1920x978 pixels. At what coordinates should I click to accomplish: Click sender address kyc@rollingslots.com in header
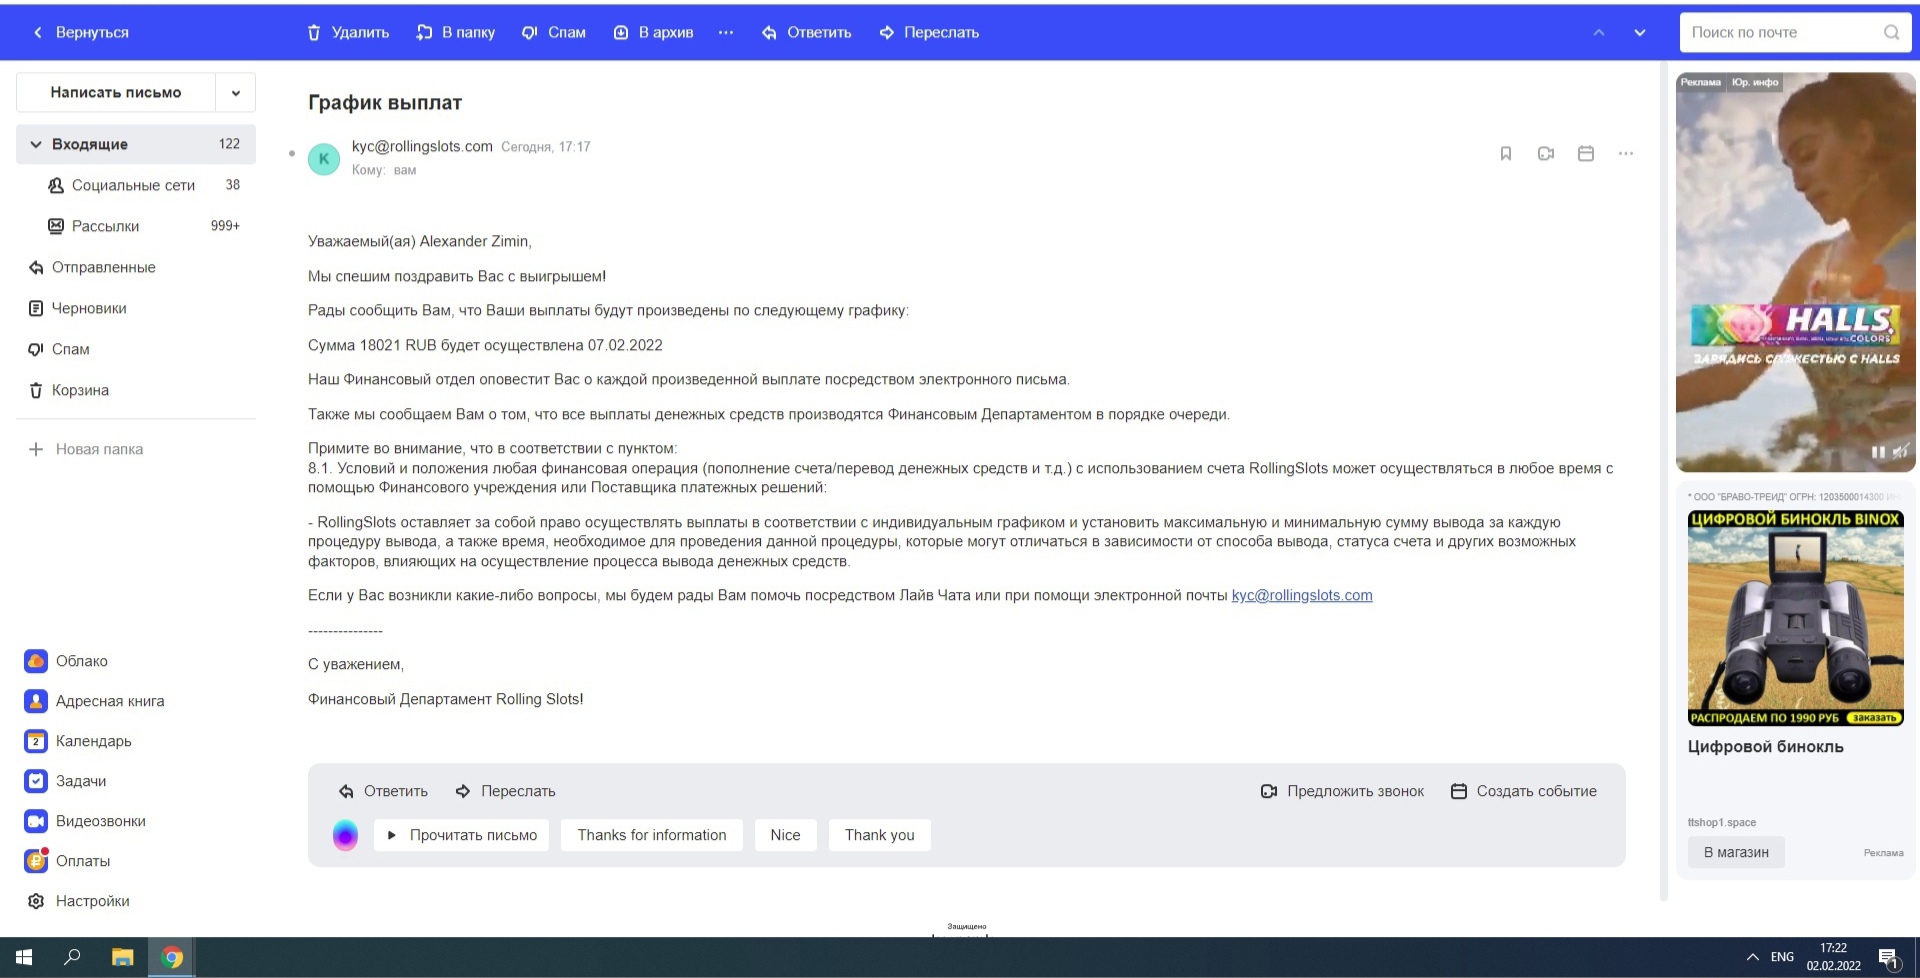click(x=422, y=146)
